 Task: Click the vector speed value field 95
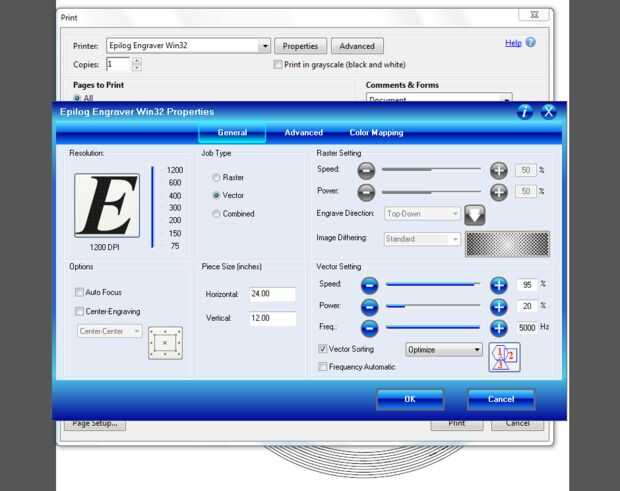click(527, 285)
